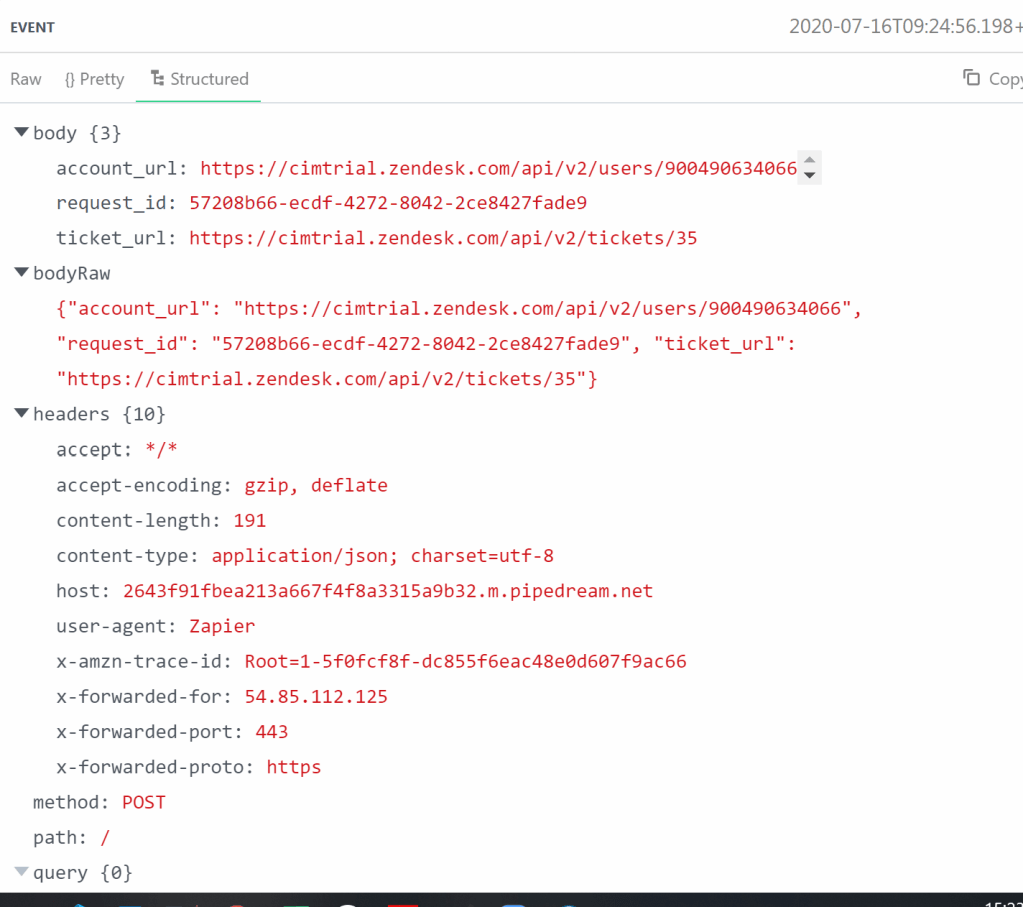
Task: Click the method POST value
Action: point(143,802)
